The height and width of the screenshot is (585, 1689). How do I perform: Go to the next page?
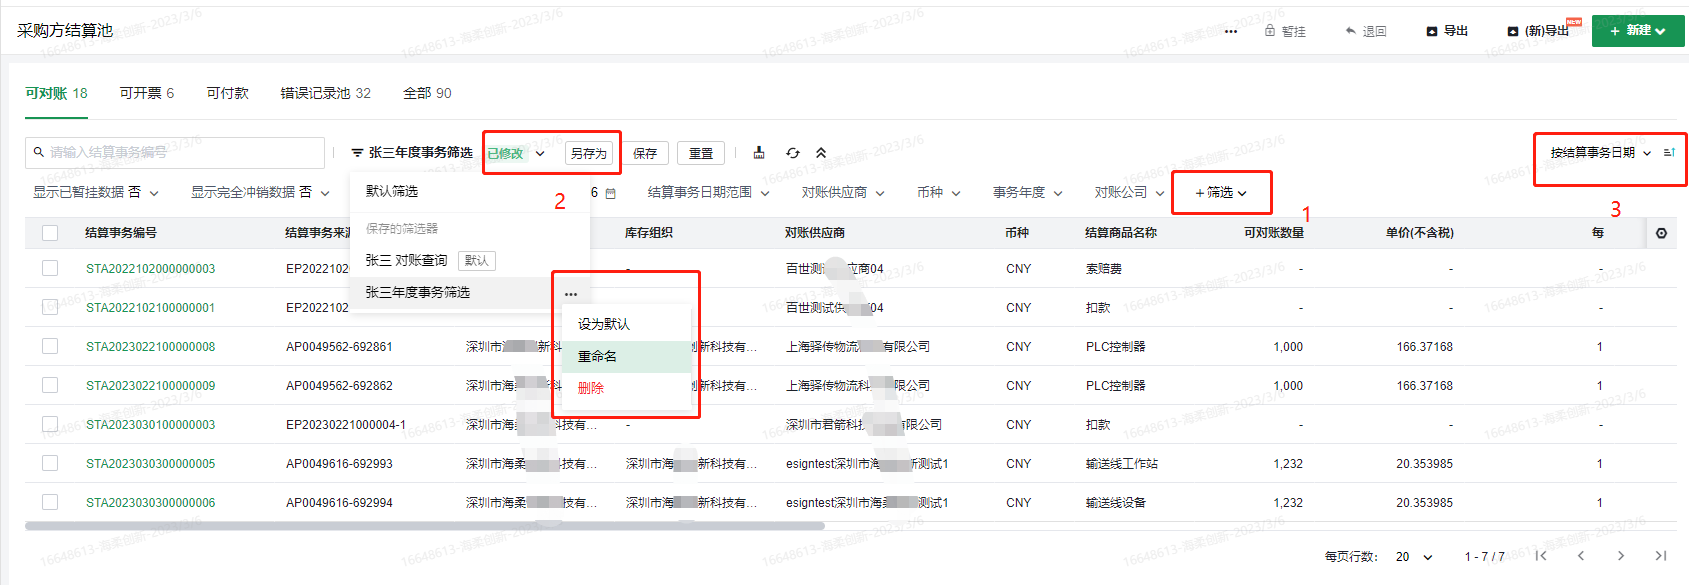[x=1621, y=556]
